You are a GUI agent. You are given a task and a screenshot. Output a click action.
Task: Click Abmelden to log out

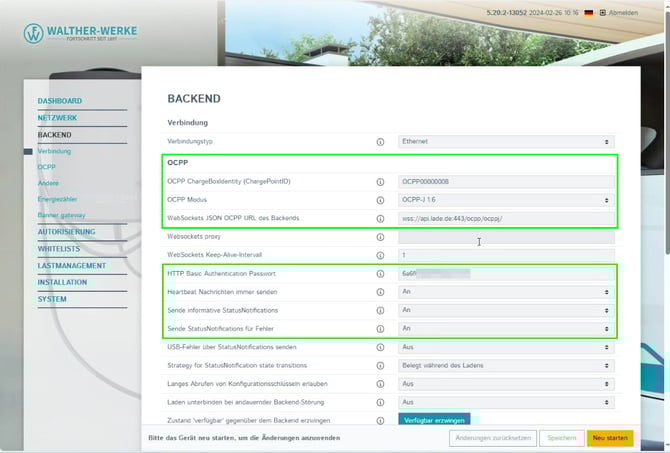(x=622, y=13)
